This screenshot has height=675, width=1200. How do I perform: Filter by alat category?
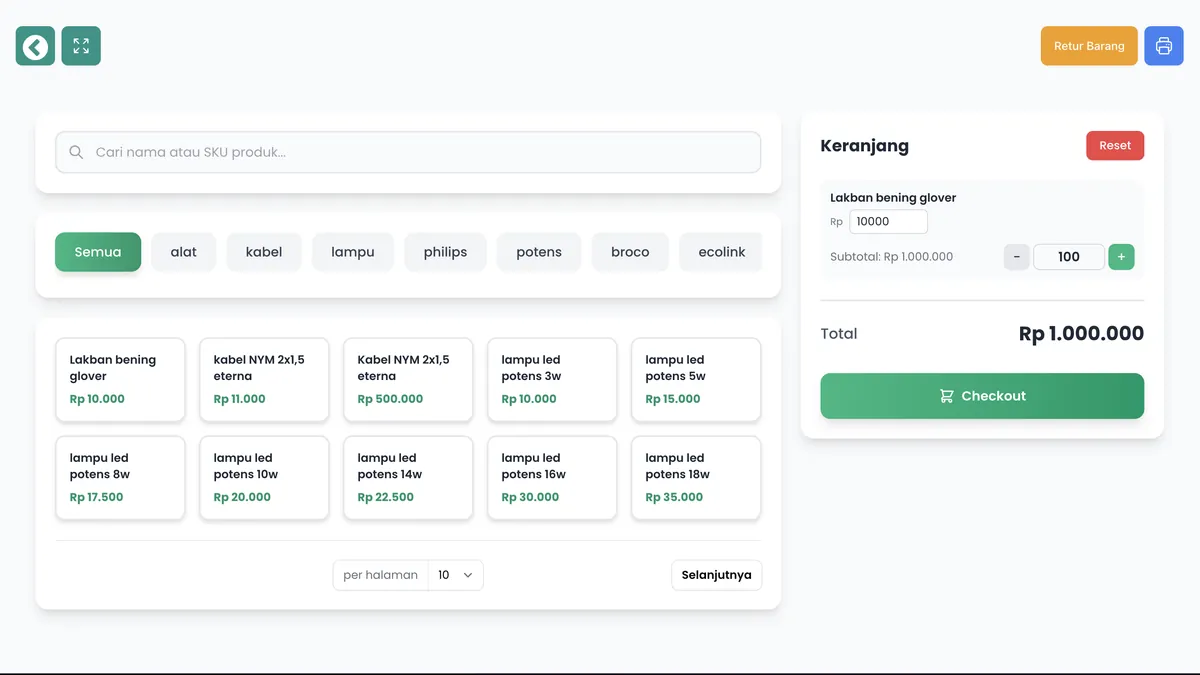pos(184,252)
